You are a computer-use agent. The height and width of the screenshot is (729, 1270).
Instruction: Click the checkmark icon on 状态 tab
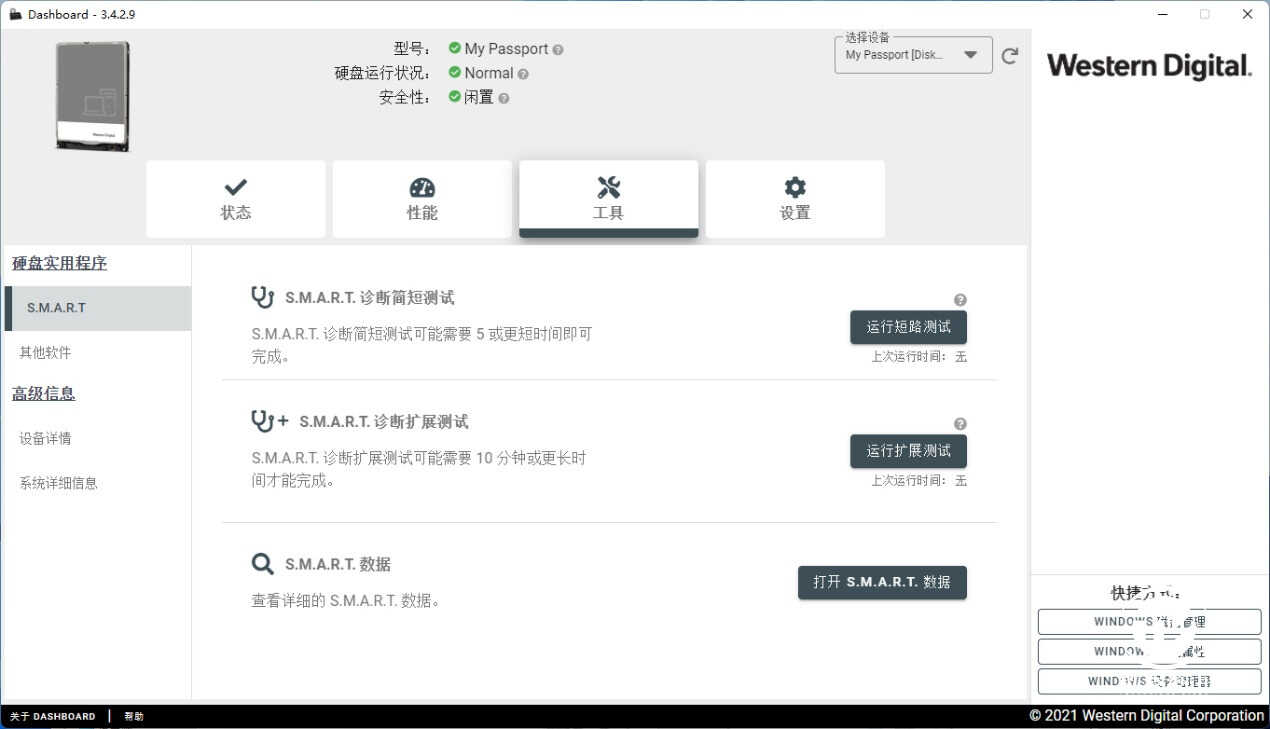tap(236, 187)
